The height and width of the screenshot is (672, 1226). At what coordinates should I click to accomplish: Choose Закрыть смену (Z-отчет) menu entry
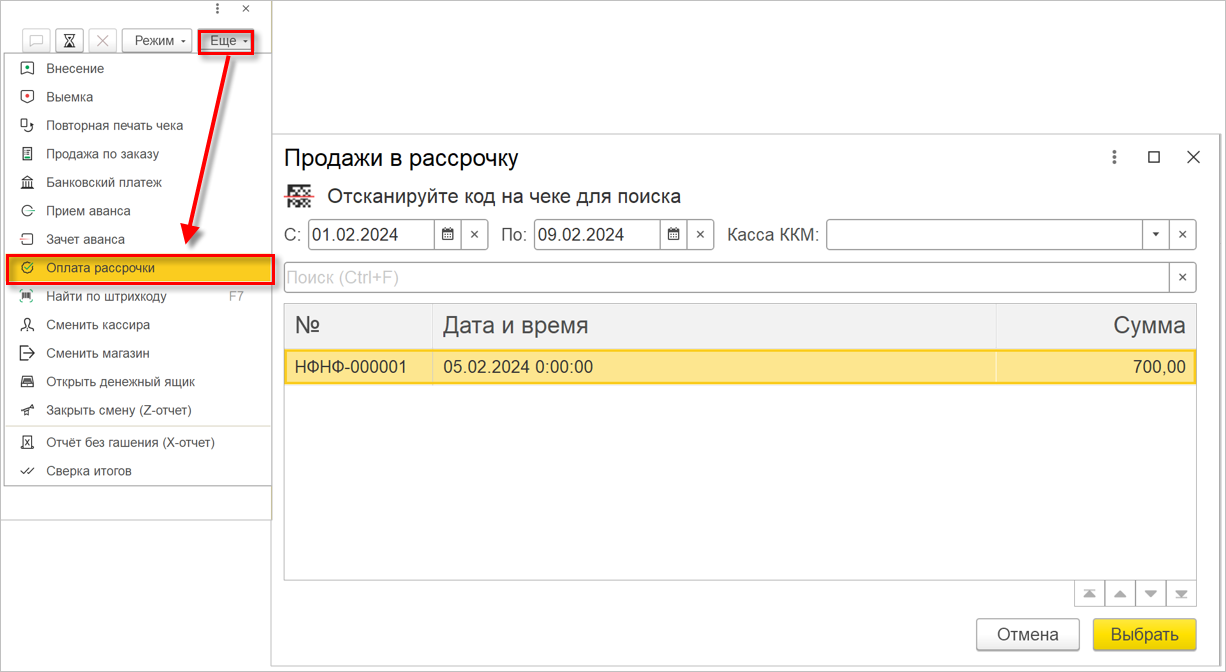click(118, 410)
